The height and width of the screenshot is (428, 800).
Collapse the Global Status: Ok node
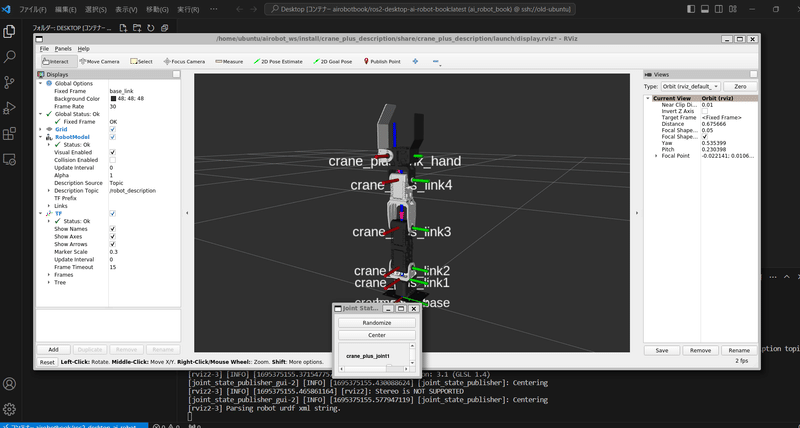pyautogui.click(x=41, y=114)
